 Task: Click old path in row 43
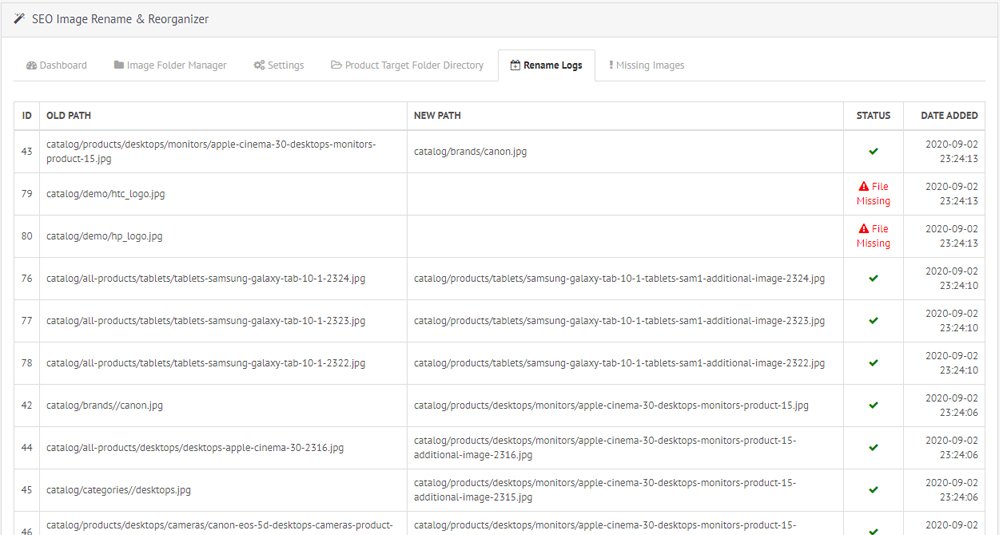tap(210, 151)
